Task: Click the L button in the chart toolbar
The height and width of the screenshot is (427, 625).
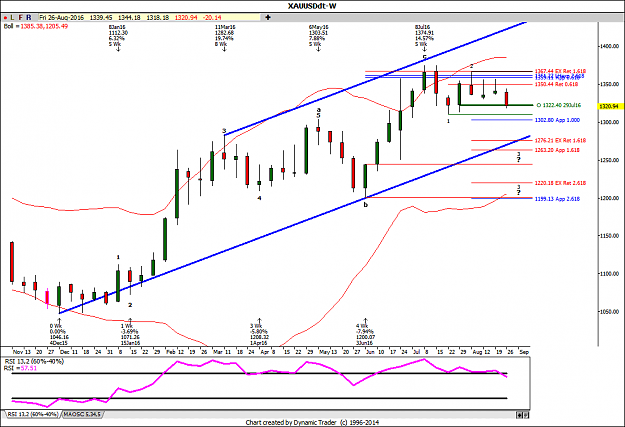Action: pyautogui.click(x=13, y=18)
